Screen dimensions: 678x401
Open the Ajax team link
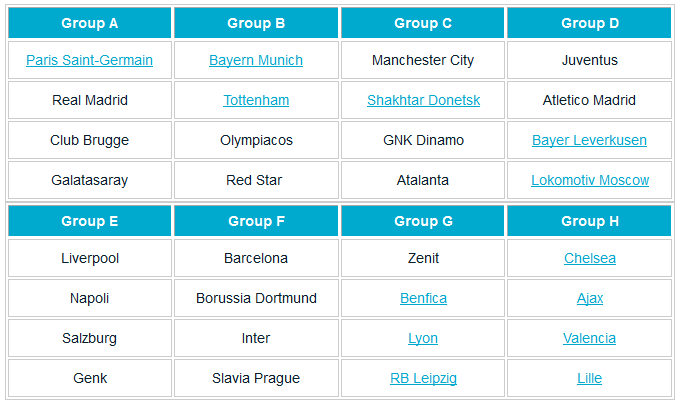(589, 299)
